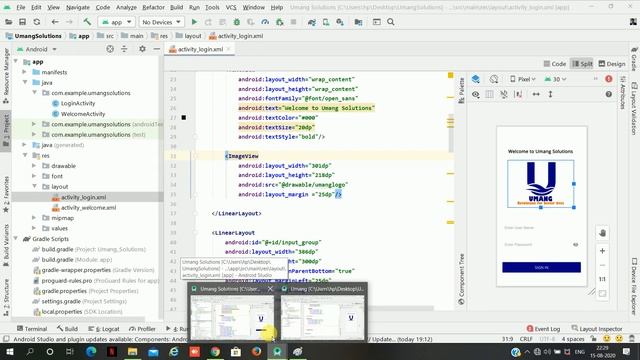Collapse the Gradle Scripts node
This screenshot has height=360, width=640.
tap(16, 239)
